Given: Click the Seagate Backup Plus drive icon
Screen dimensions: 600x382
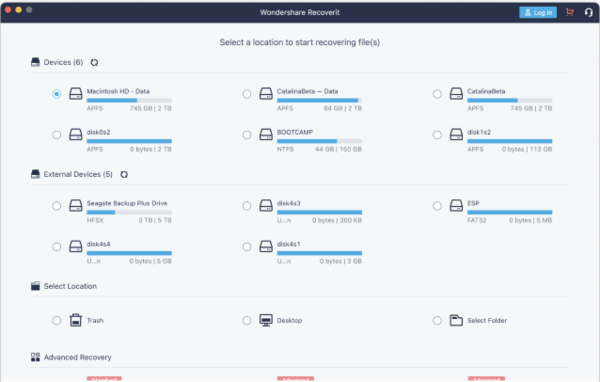Looking at the screenshot, I should click(x=76, y=206).
